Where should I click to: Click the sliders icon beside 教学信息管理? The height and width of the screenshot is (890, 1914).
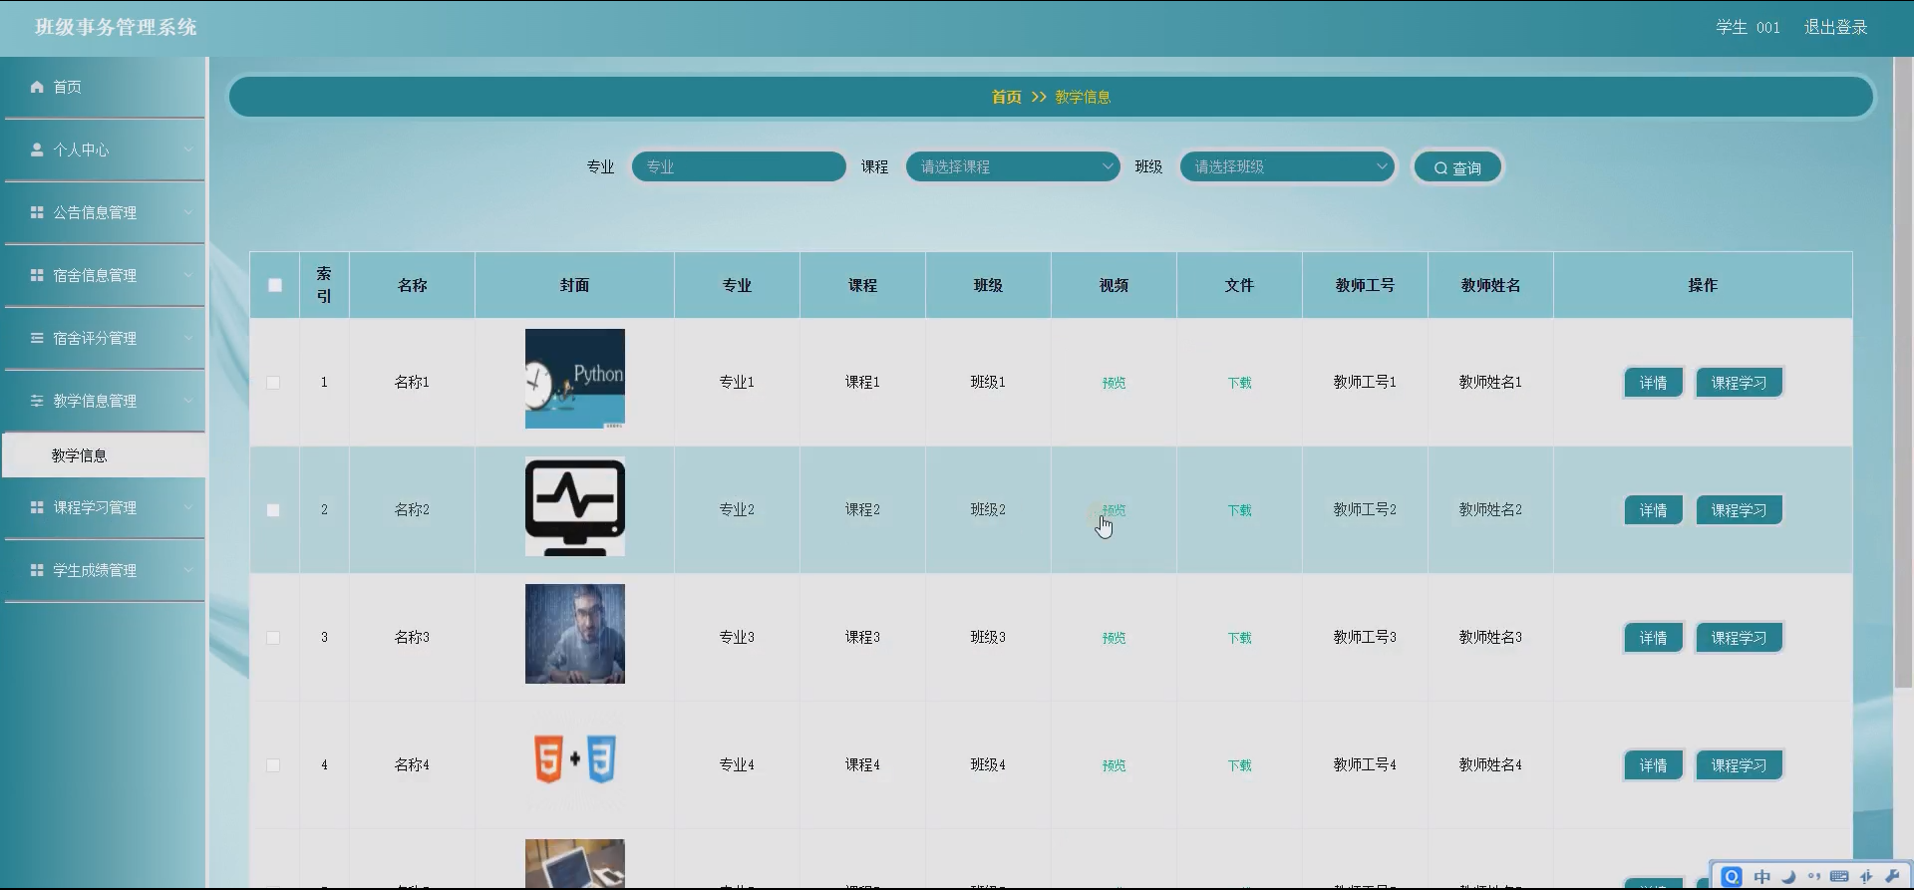[37, 401]
